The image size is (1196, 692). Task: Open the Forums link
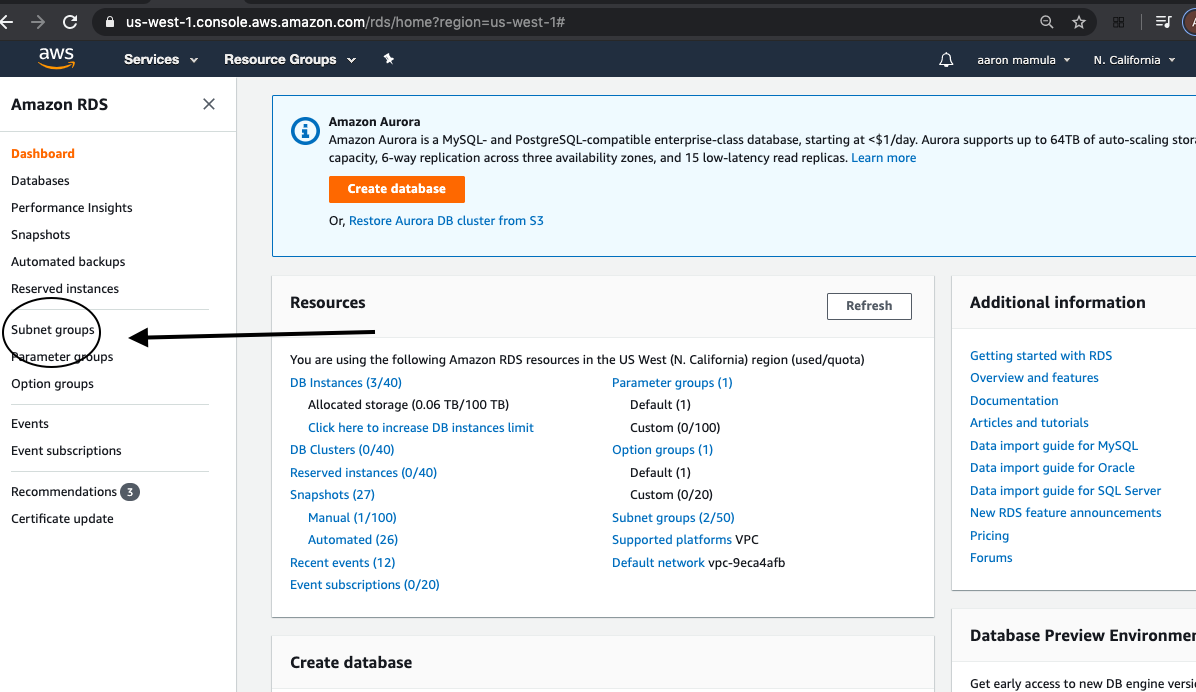click(x=991, y=558)
